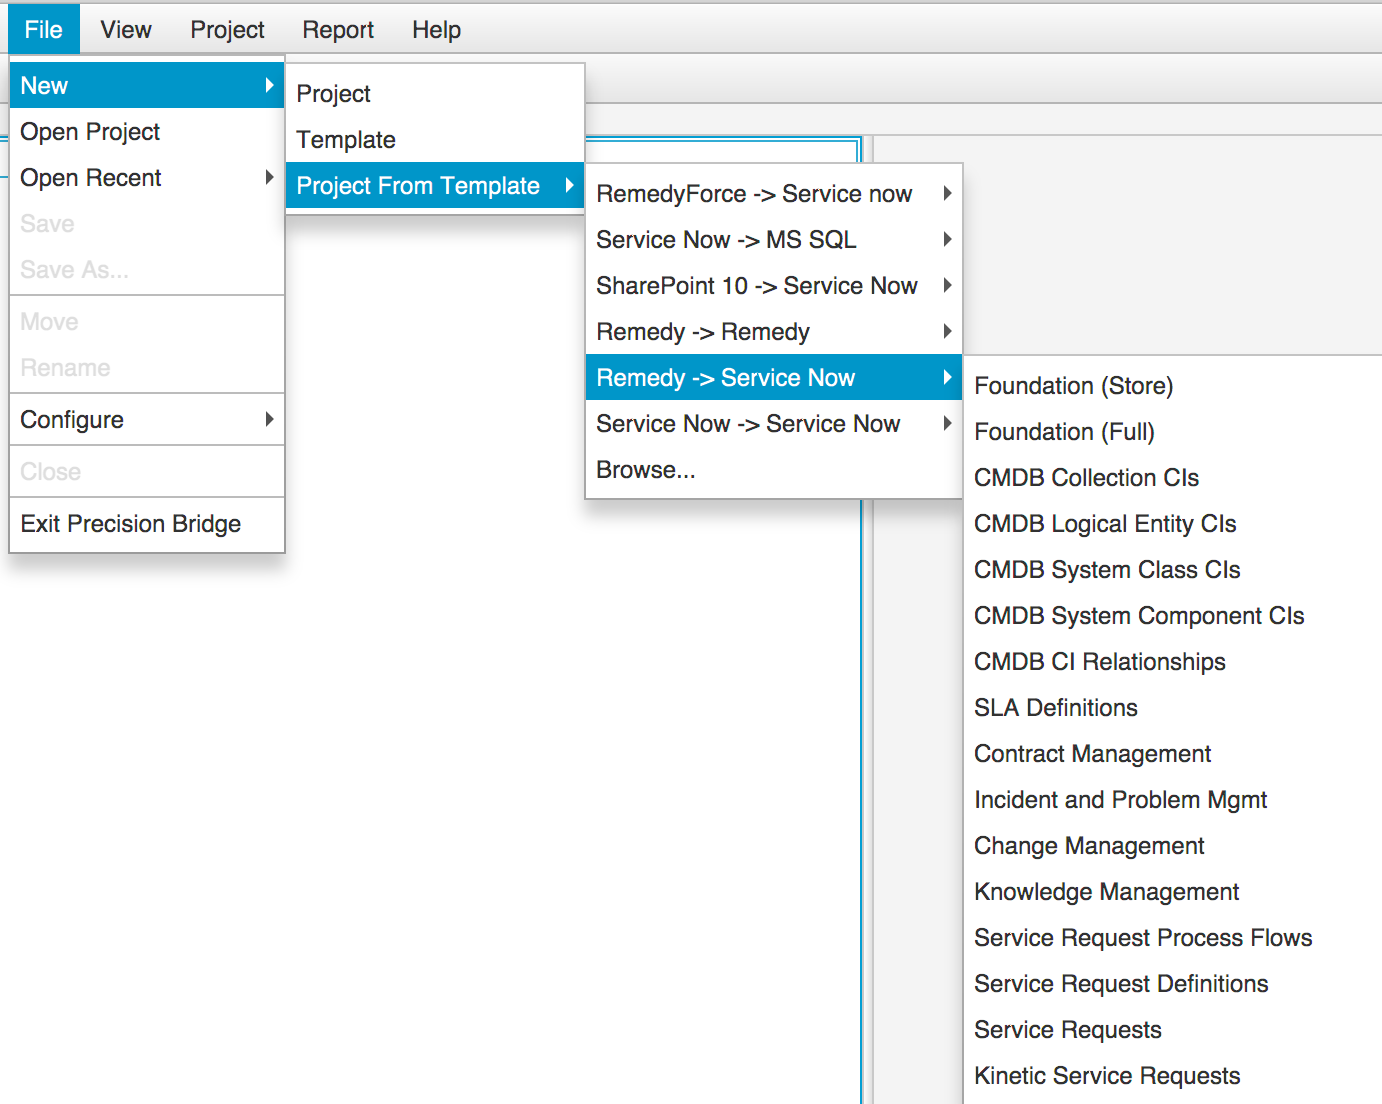Click arrow beside RemedyForce -> Service now
1382x1104 pixels.
tap(947, 193)
